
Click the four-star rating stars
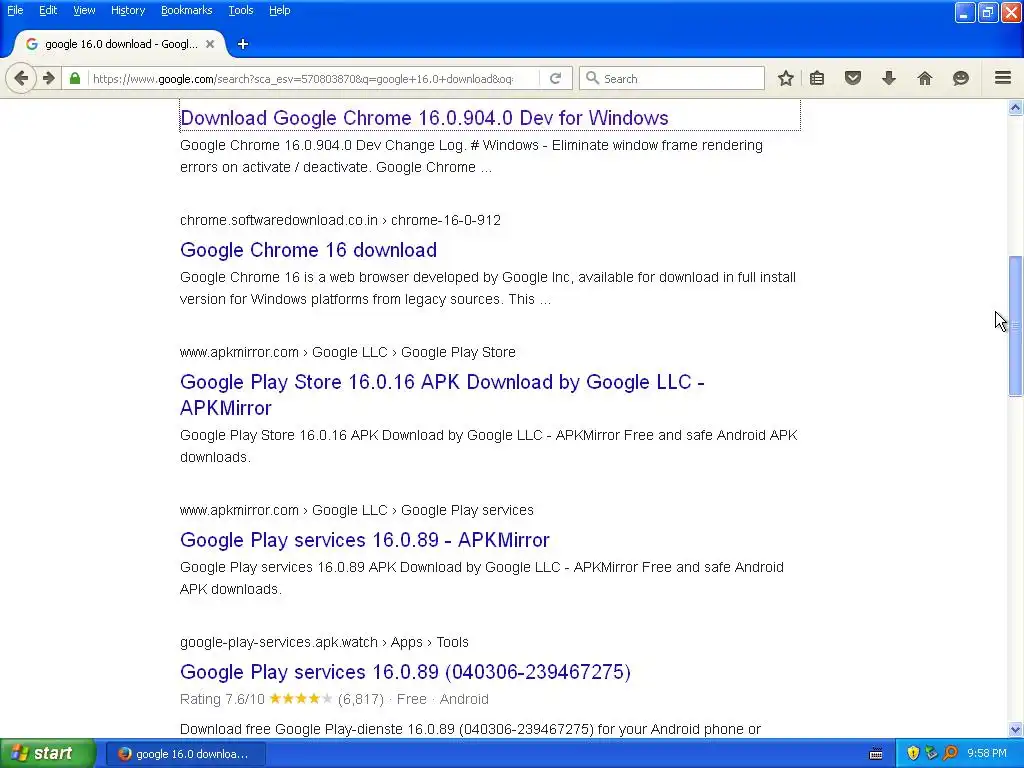pos(301,698)
